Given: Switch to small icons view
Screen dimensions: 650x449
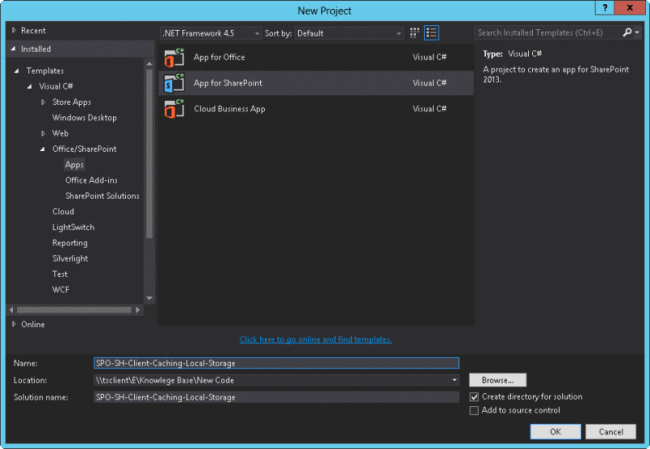Looking at the screenshot, I should pyautogui.click(x=414, y=33).
